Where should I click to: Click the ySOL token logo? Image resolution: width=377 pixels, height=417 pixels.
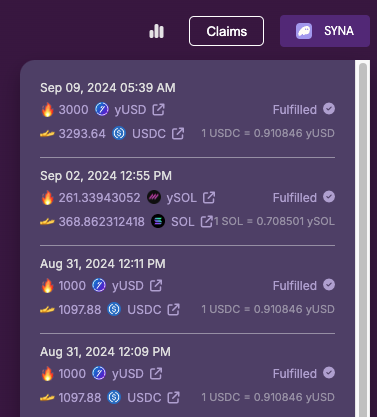(x=154, y=197)
